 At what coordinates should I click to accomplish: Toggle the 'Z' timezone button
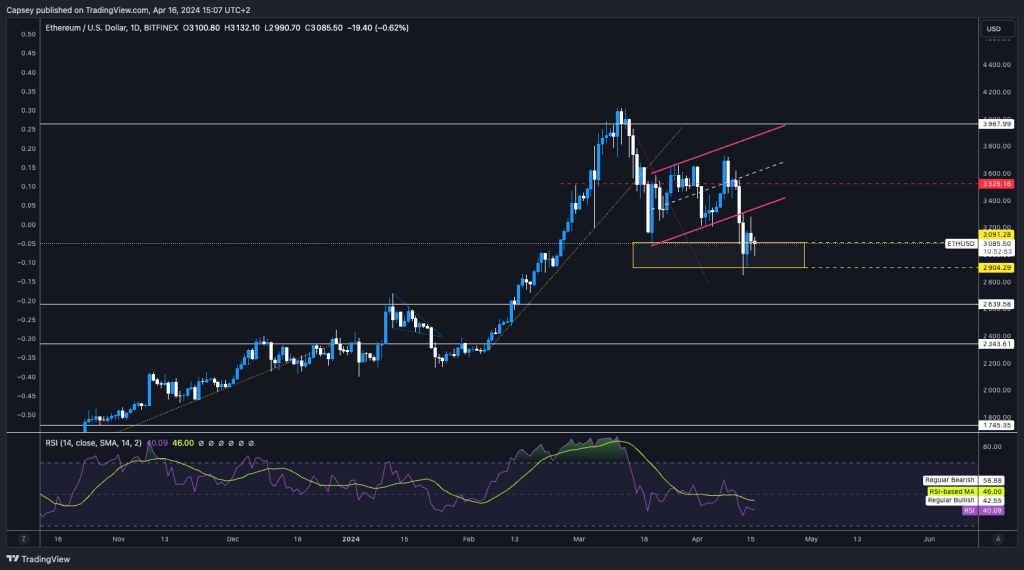coord(16,538)
